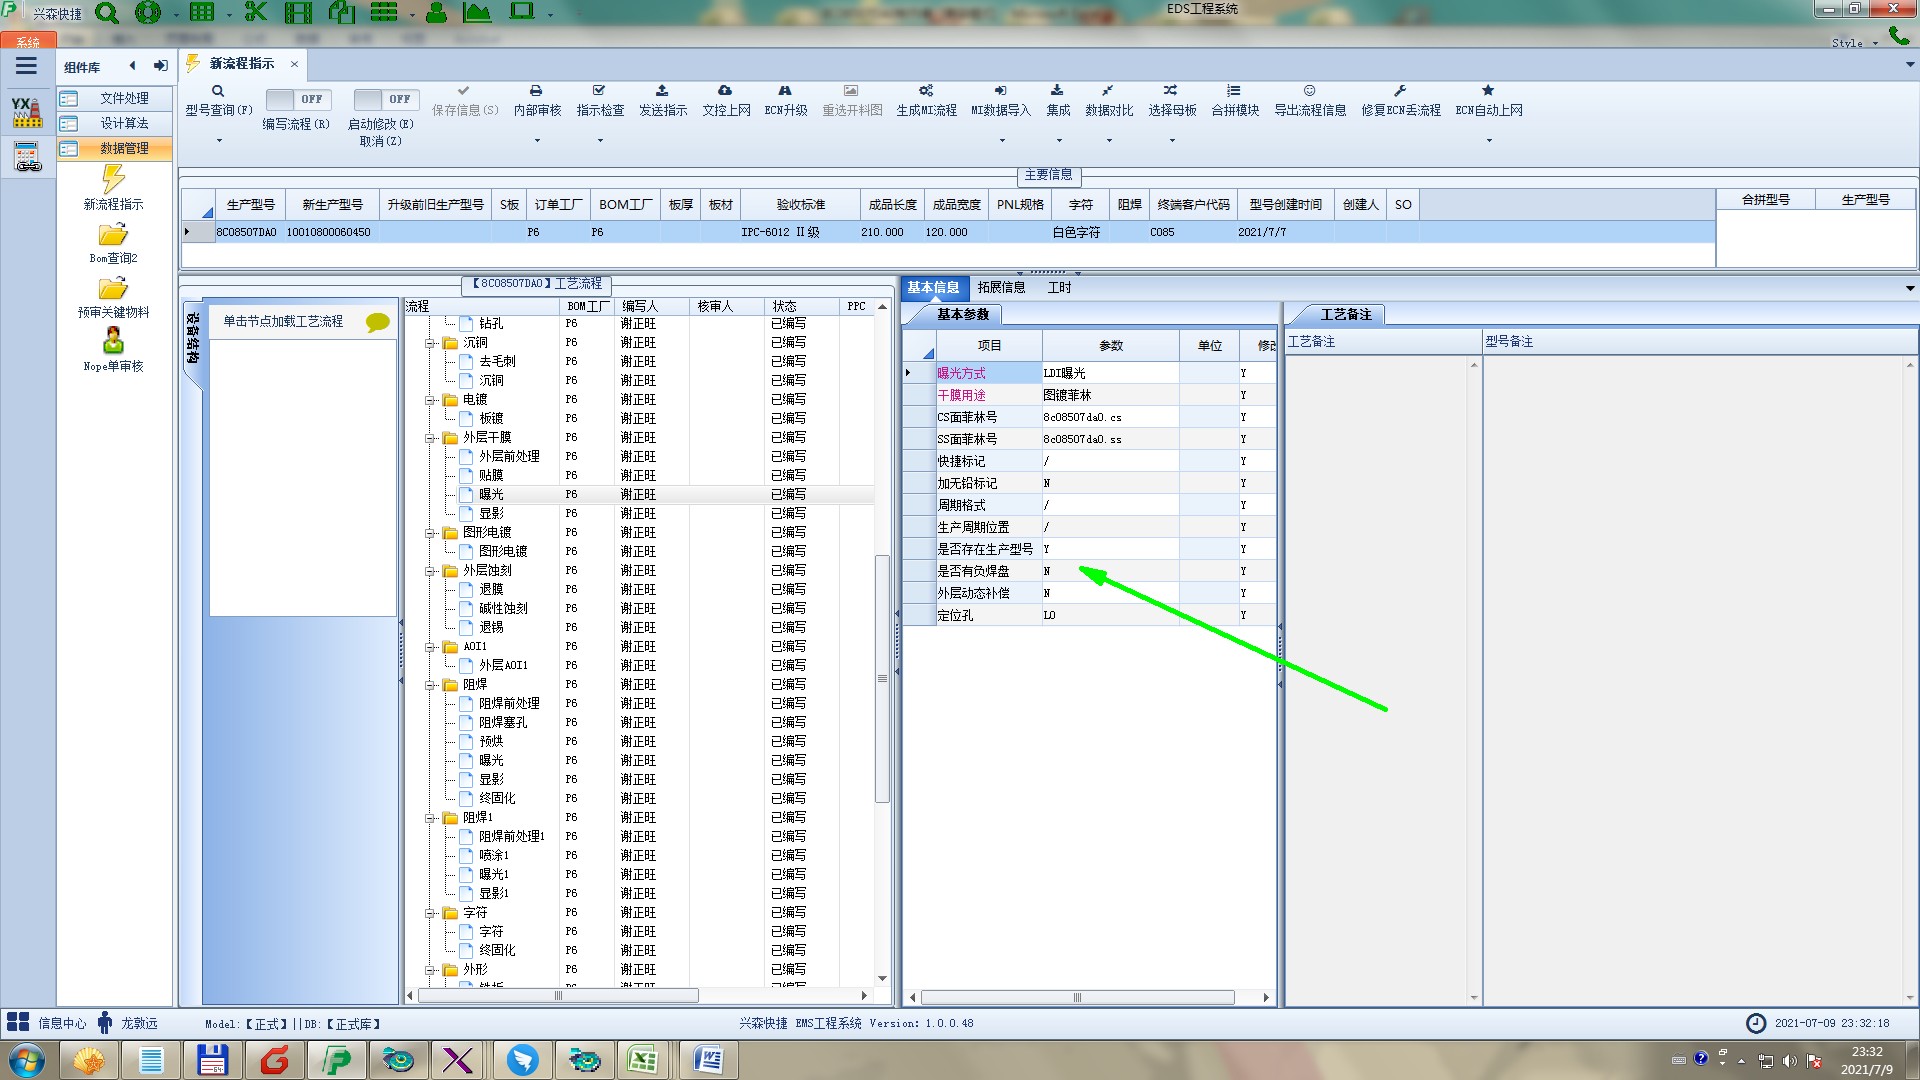The width and height of the screenshot is (1920, 1080).
Task: Click 文控上网 cloud toolbar button
Action: pyautogui.click(x=726, y=101)
